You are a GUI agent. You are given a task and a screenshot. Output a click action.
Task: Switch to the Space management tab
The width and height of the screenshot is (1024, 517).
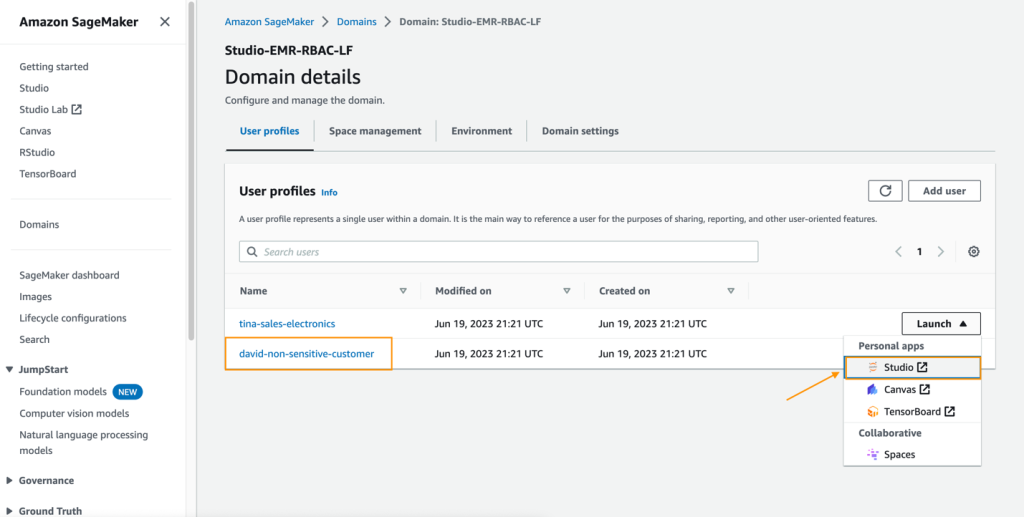coord(375,131)
